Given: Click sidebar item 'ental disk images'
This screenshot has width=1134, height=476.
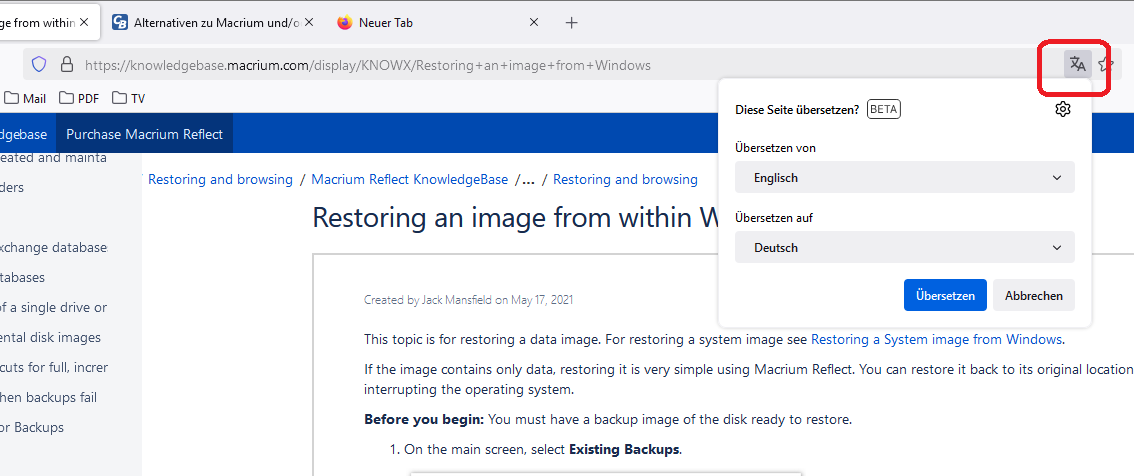Looking at the screenshot, I should (x=50, y=337).
